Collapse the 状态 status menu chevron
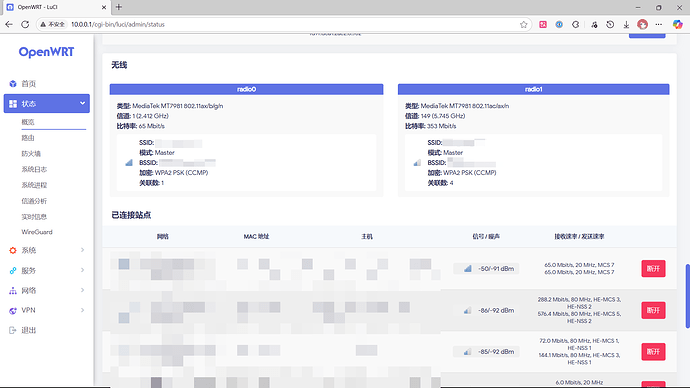690x388 pixels. (x=82, y=103)
